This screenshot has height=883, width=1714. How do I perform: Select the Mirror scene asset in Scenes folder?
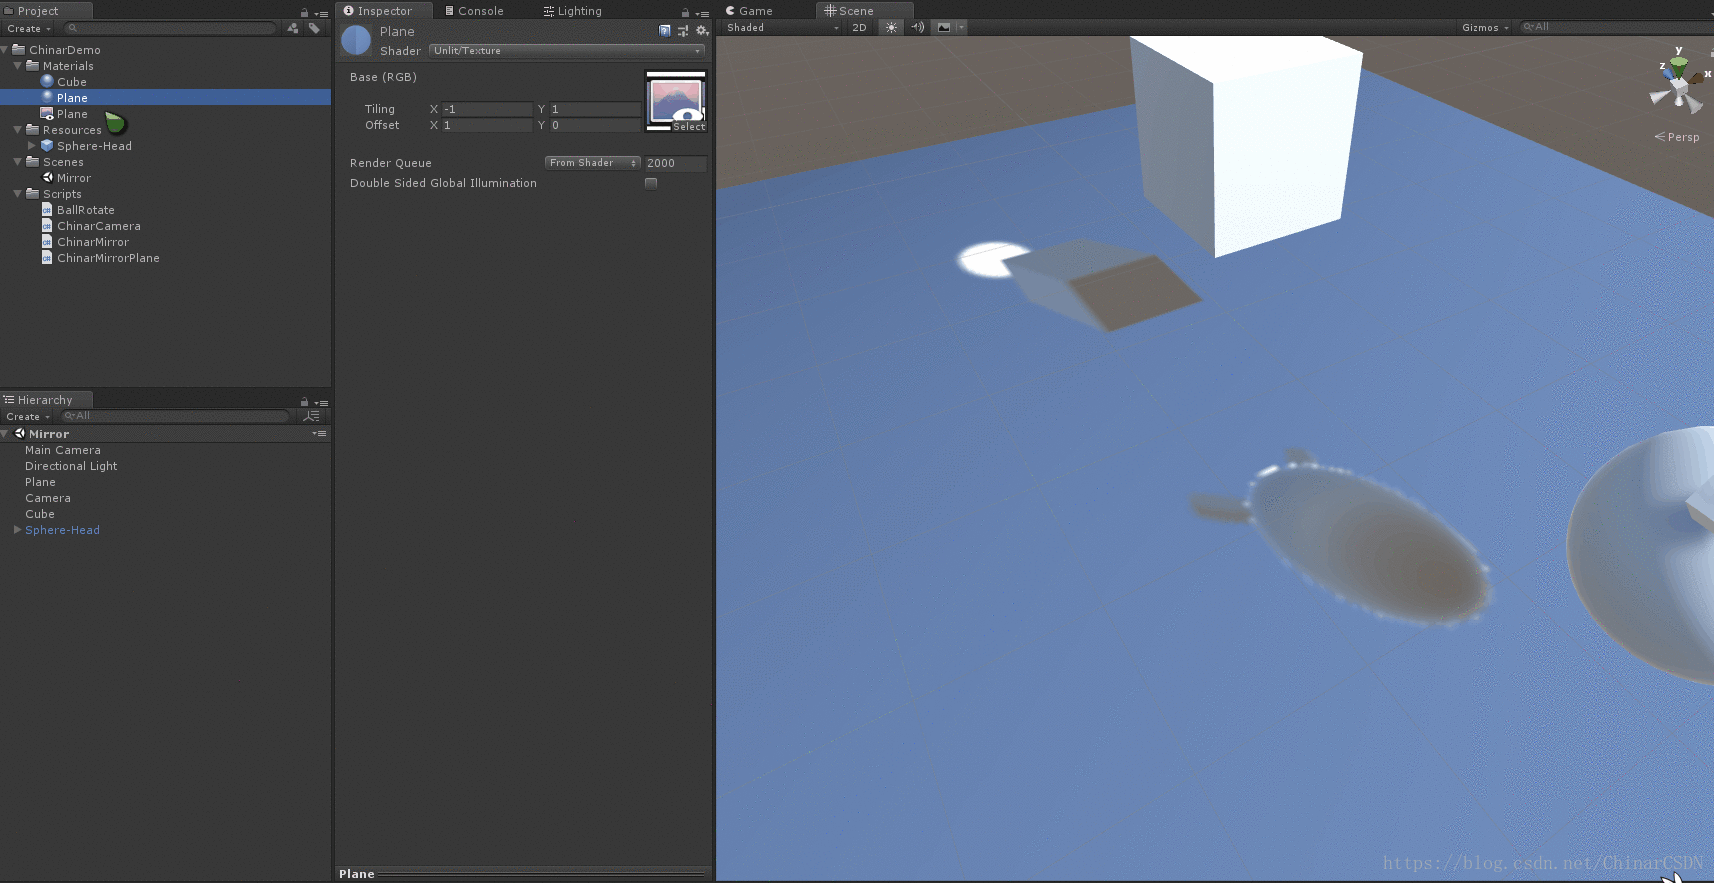coord(74,178)
